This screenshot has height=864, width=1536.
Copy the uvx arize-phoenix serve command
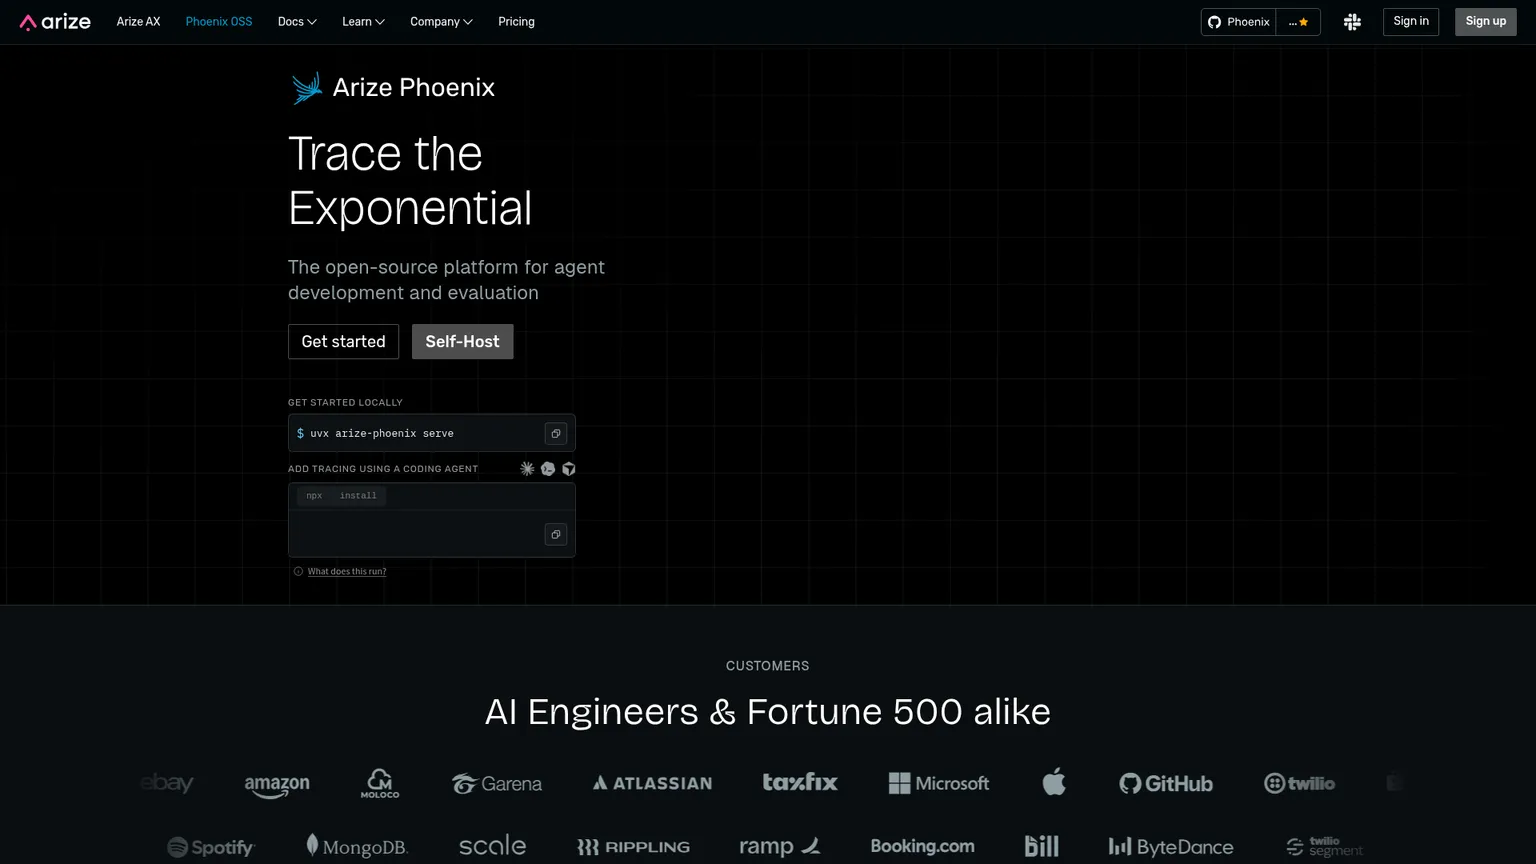coord(556,433)
